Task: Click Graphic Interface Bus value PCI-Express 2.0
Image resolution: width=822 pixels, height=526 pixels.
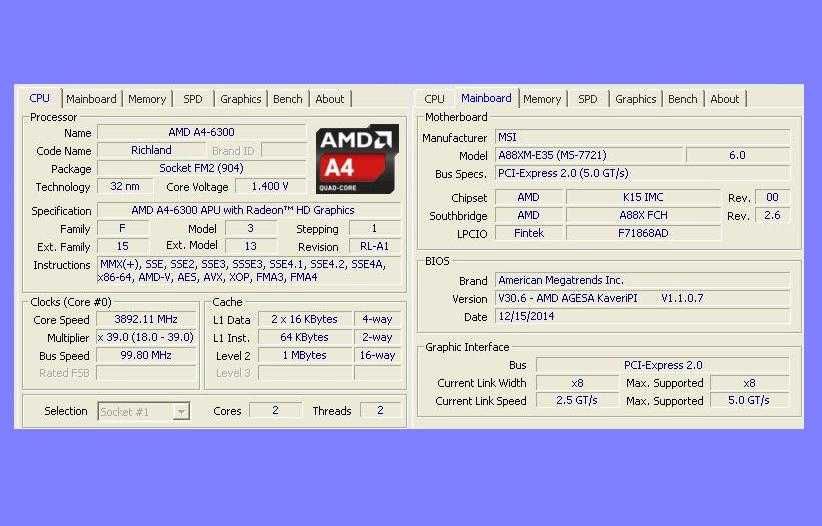Action: pyautogui.click(x=663, y=365)
